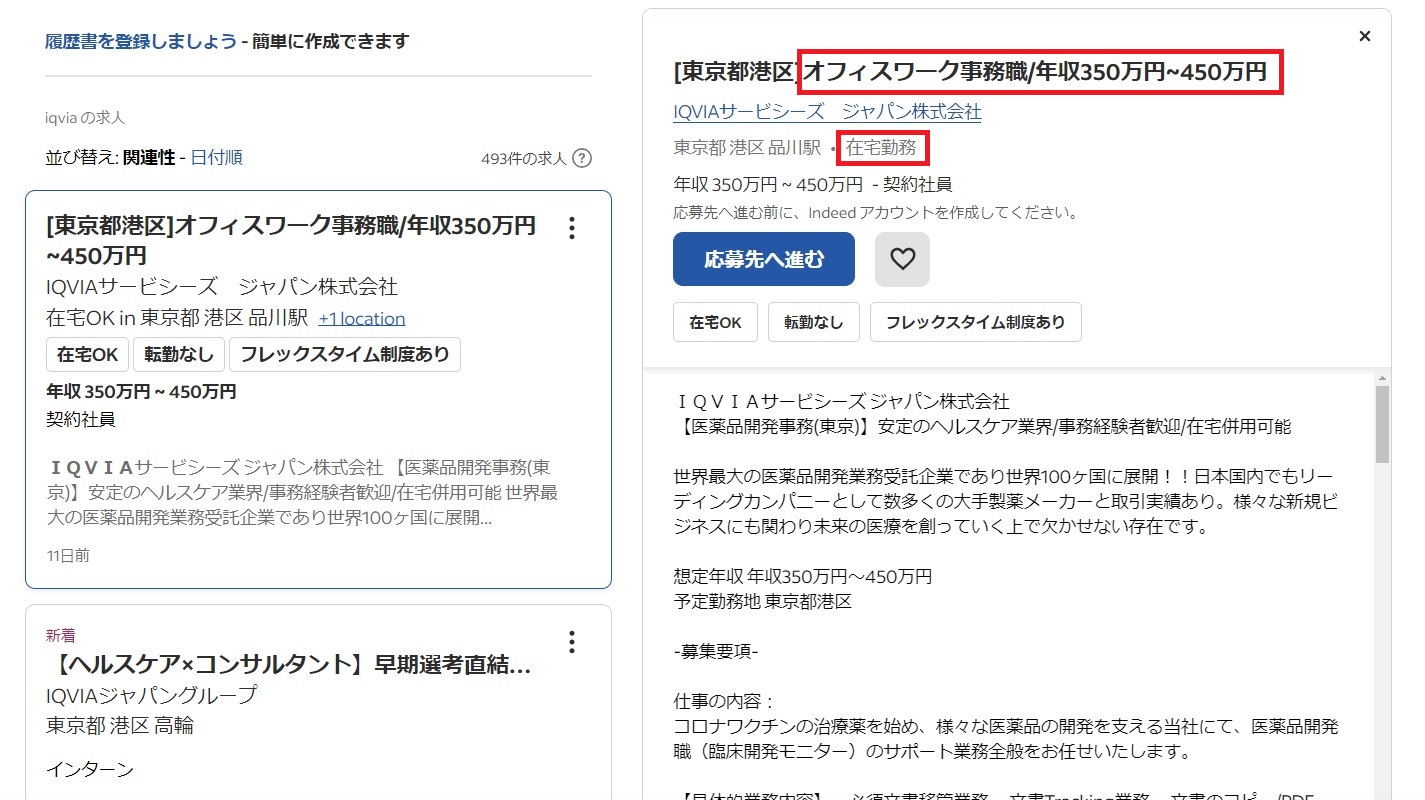Save job with the heart icon

pos(902,259)
